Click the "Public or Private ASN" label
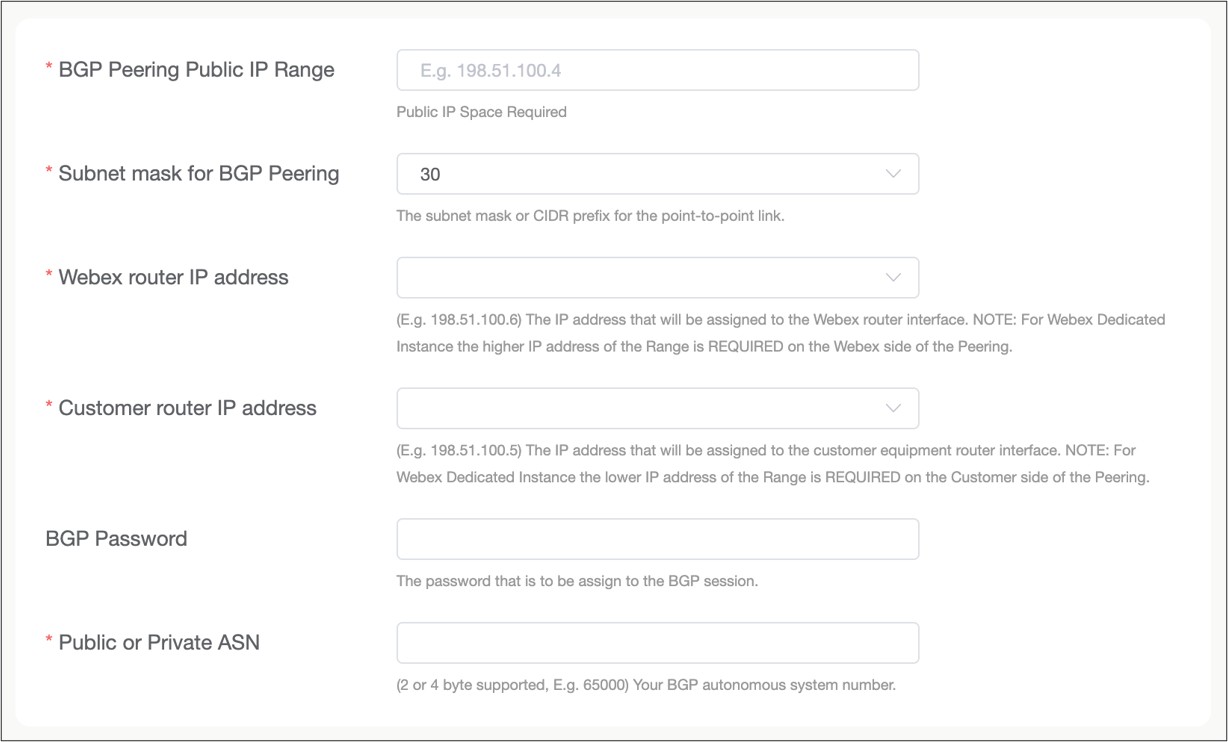This screenshot has width=1228, height=742. (x=159, y=643)
